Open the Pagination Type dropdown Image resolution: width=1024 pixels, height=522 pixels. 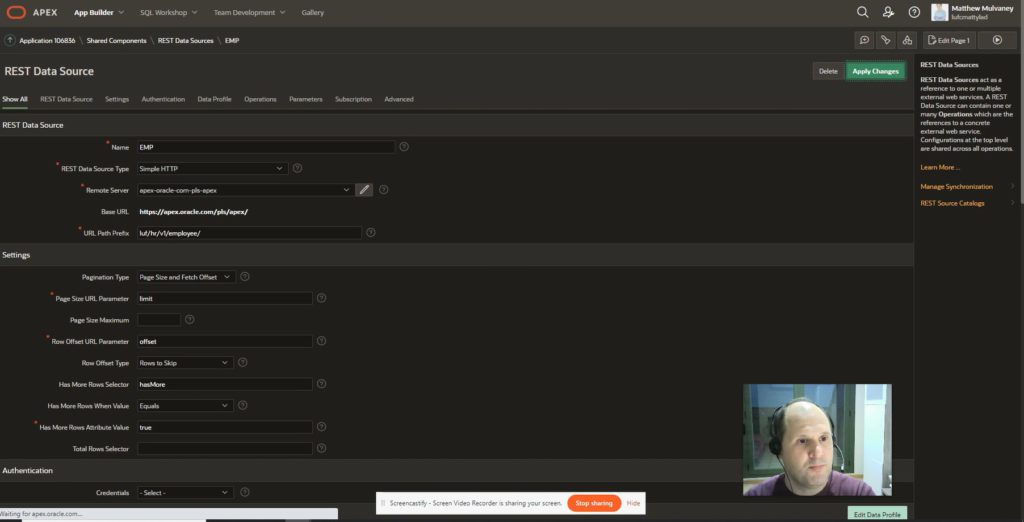(x=186, y=277)
